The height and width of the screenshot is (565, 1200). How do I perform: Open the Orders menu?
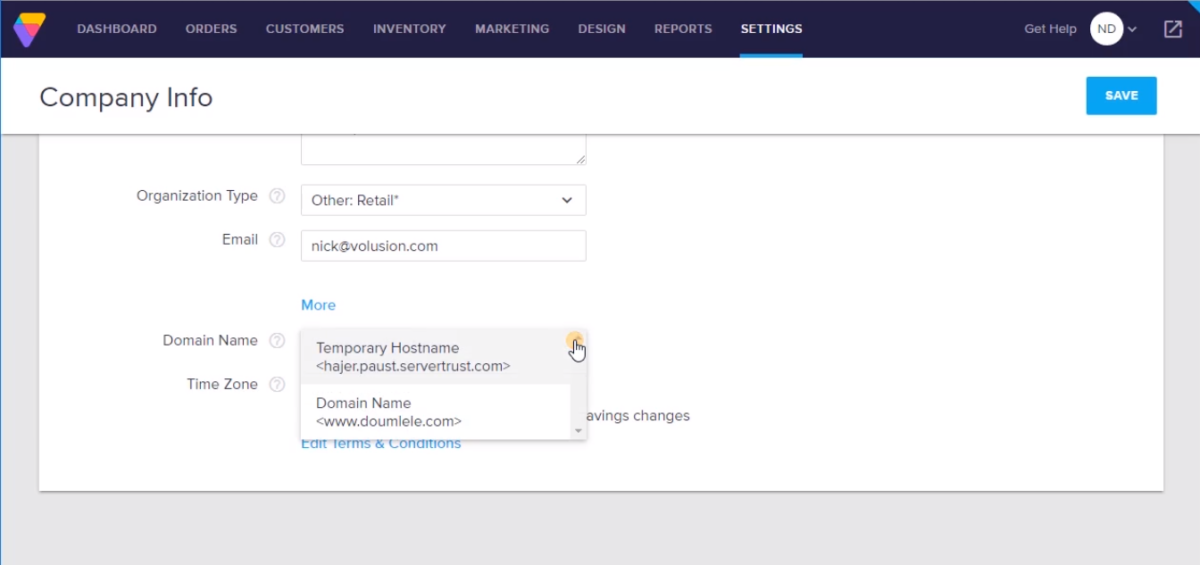coord(211,29)
